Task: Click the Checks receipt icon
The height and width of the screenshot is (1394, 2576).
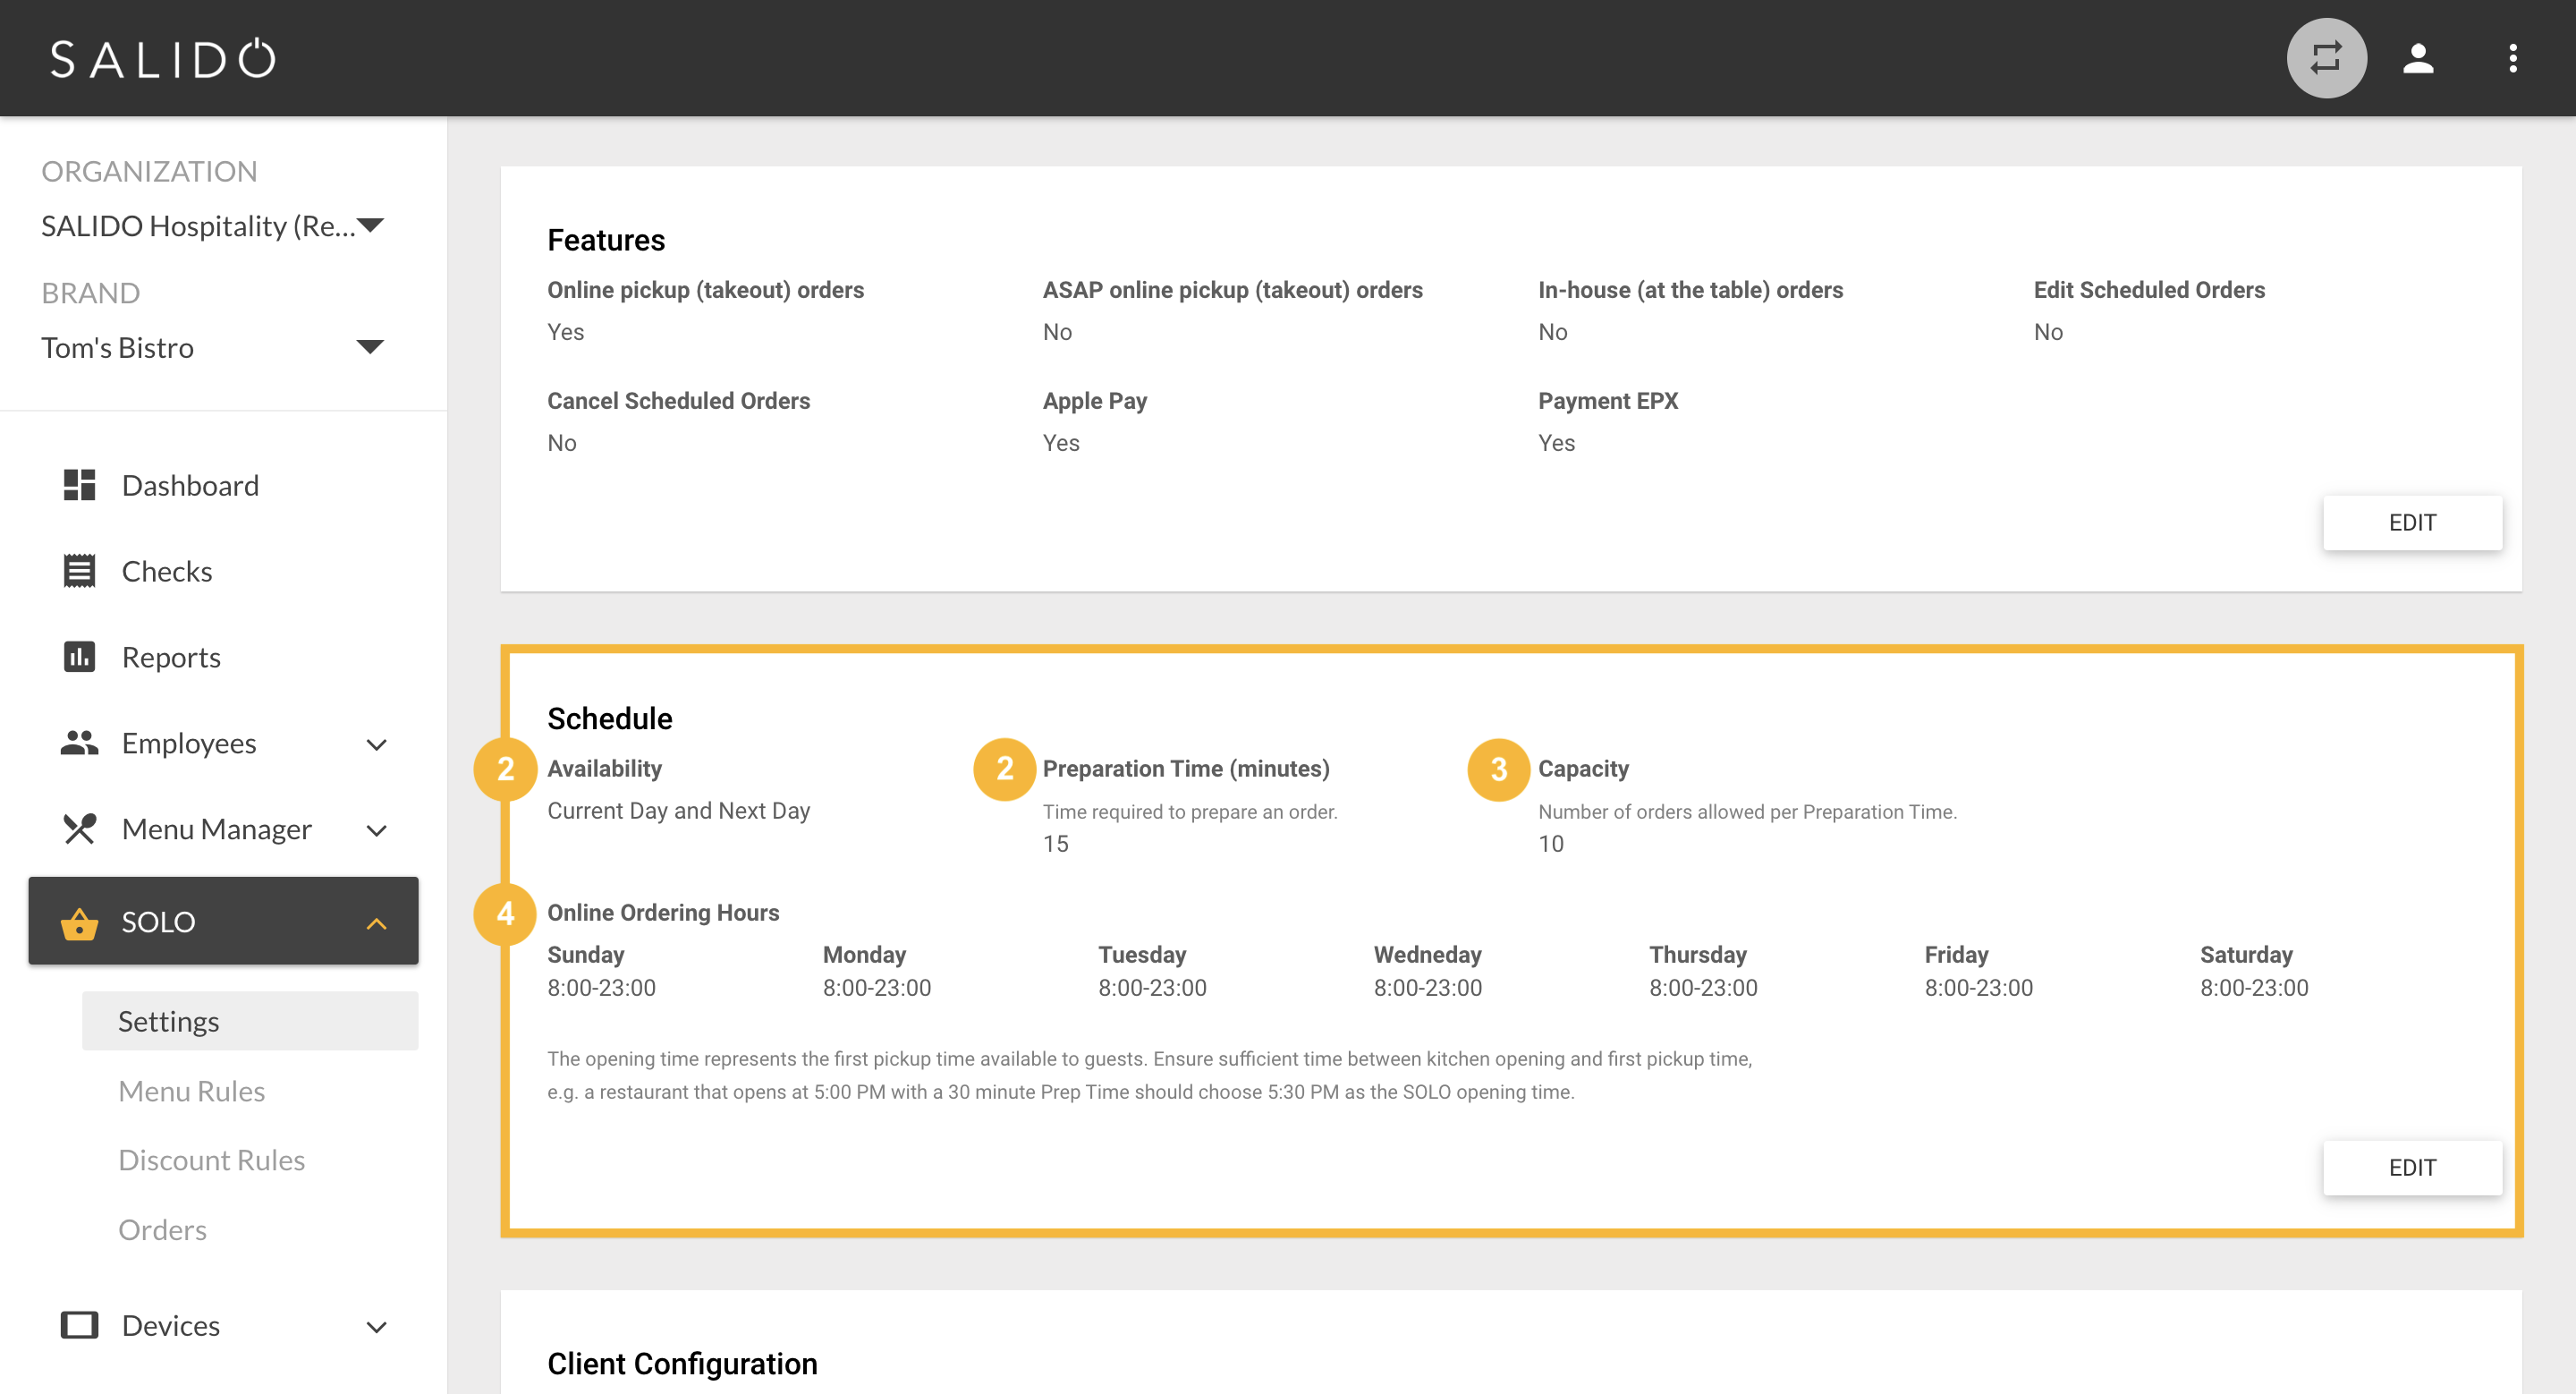Action: [79, 571]
